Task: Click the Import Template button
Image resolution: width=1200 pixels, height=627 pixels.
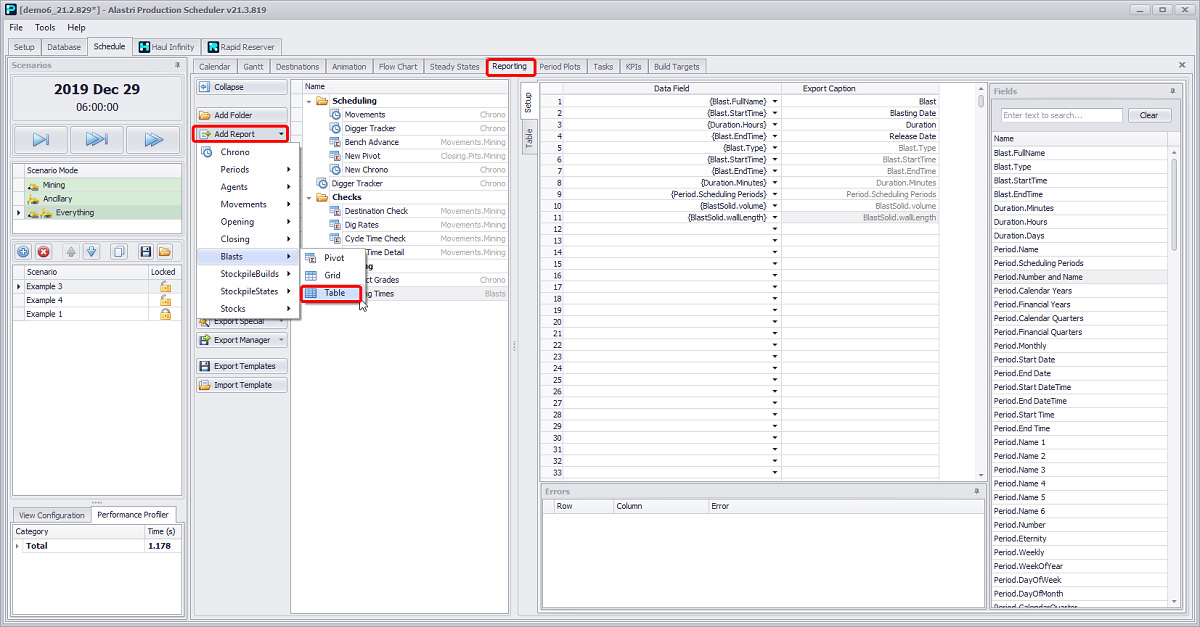Action: coord(241,384)
